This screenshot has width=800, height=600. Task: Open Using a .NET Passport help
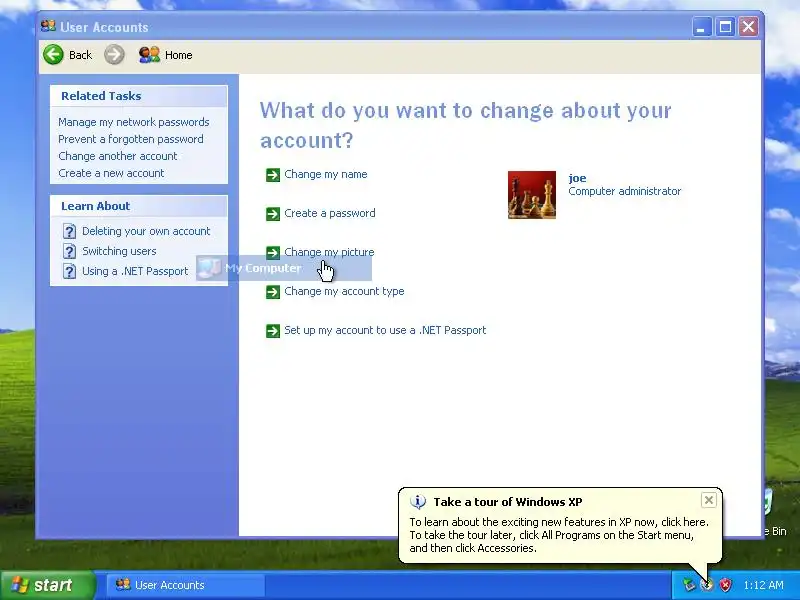tap(135, 271)
